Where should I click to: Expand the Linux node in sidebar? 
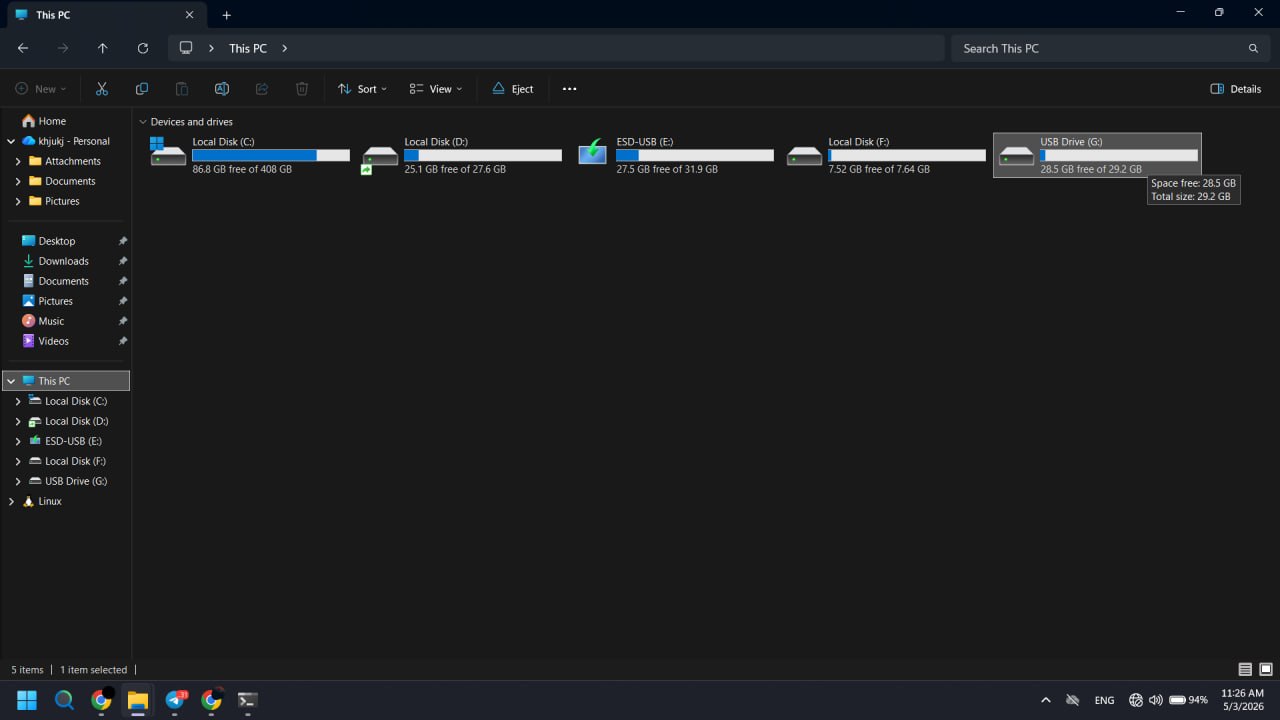(11, 501)
